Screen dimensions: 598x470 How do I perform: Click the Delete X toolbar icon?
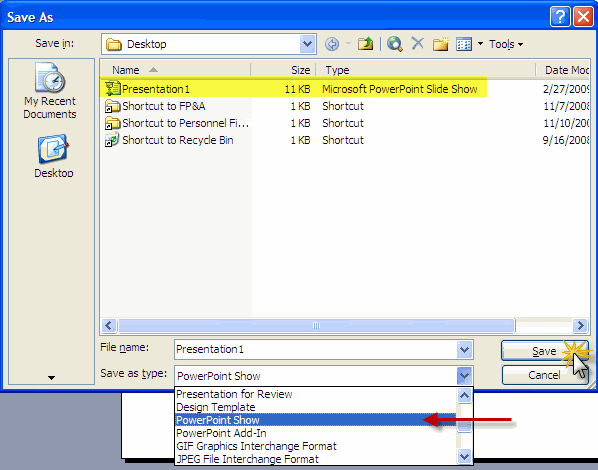[x=418, y=43]
